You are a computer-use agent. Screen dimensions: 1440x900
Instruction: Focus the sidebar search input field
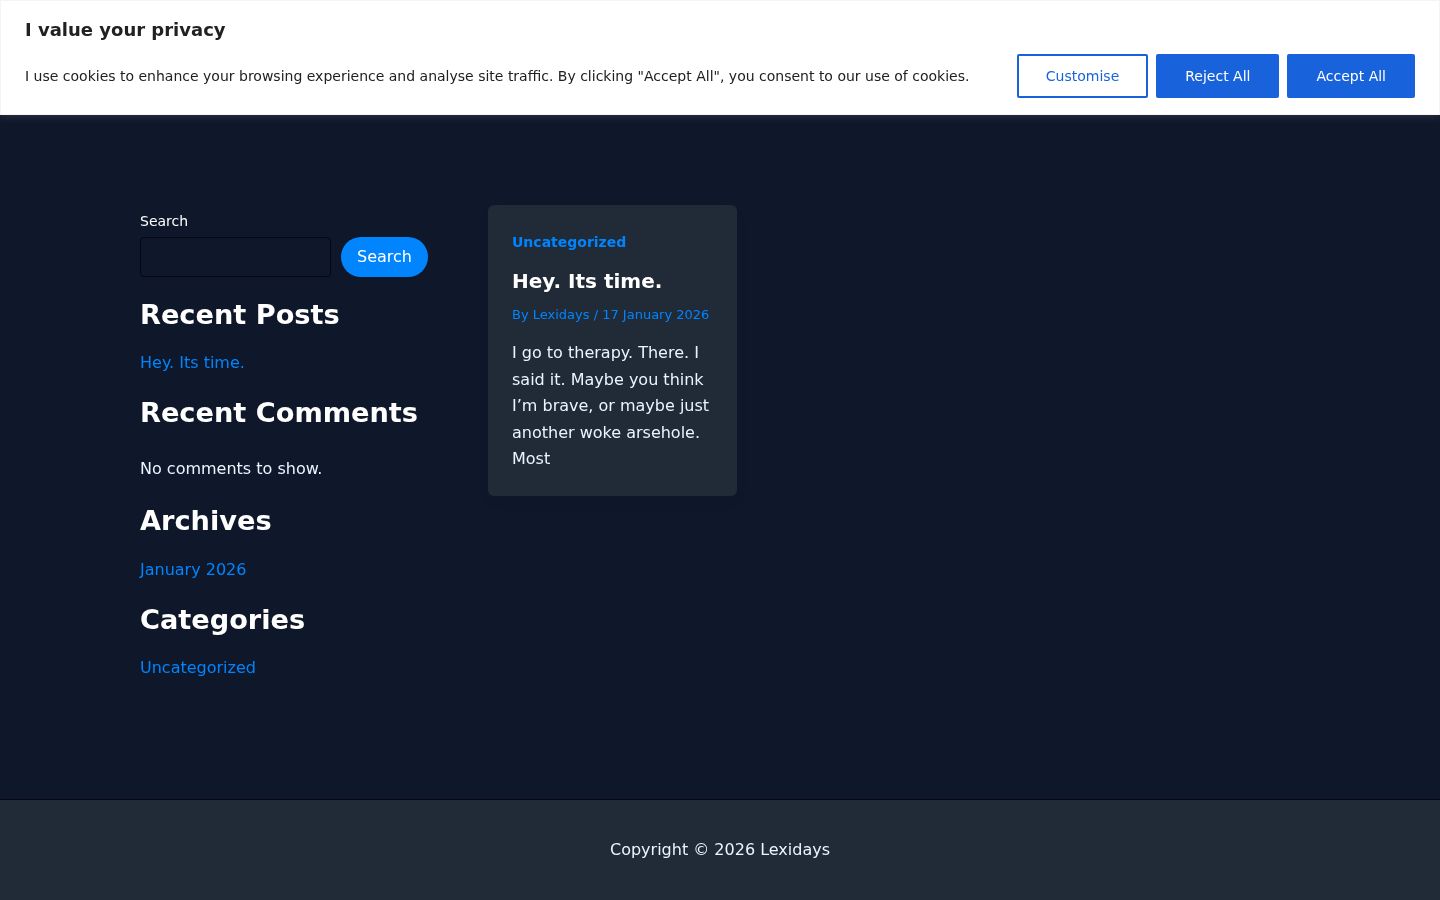(235, 257)
